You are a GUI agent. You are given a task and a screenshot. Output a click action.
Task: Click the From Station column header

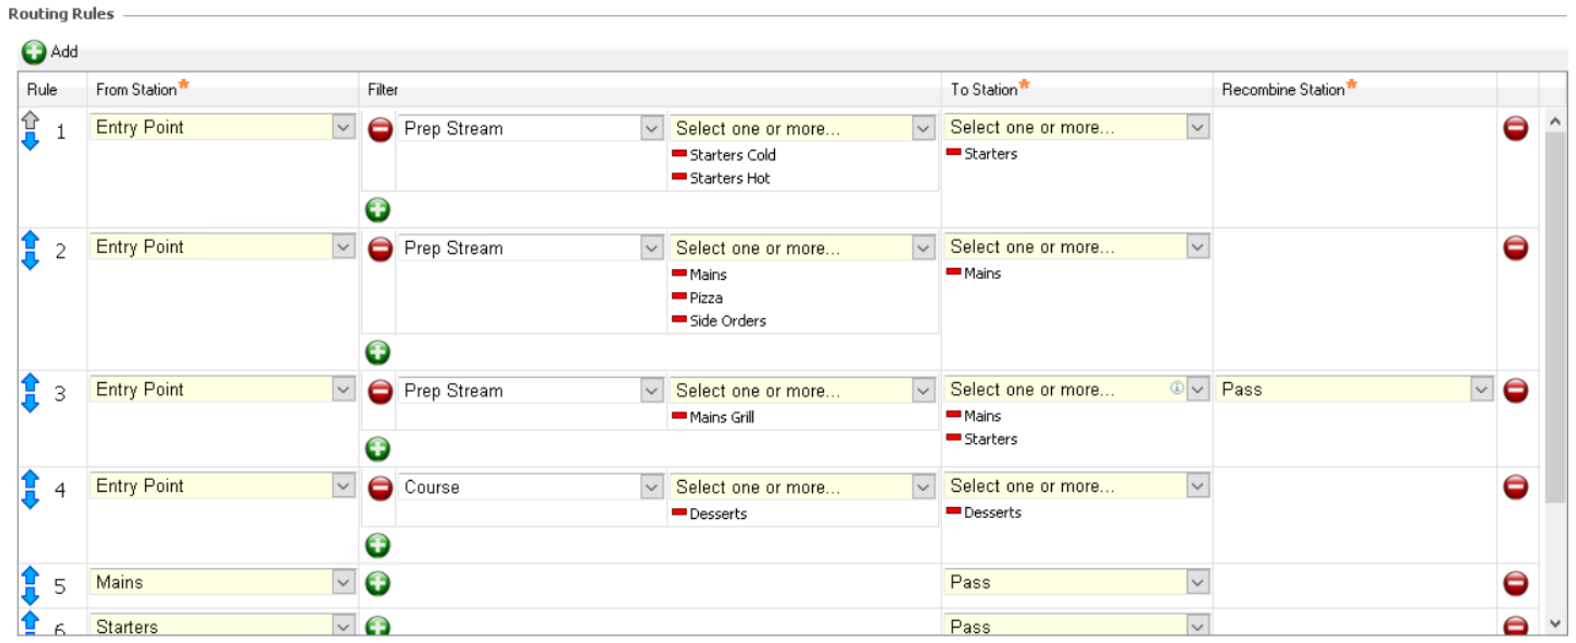[137, 90]
